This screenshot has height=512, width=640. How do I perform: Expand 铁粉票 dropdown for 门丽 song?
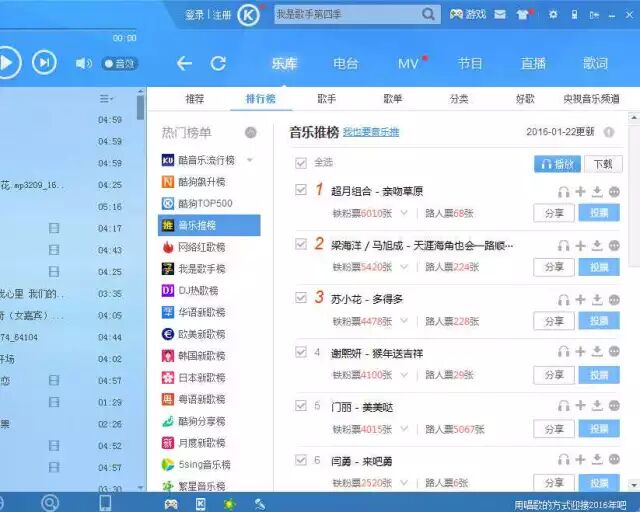point(404,429)
